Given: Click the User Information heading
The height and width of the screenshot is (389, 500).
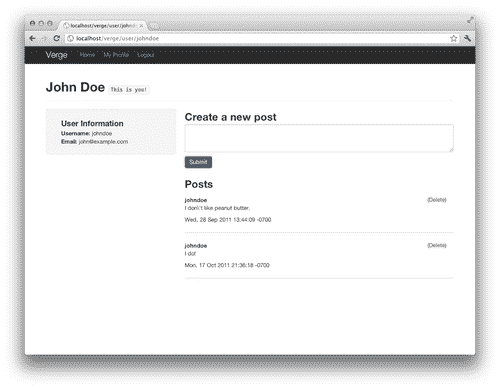Looking at the screenshot, I should click(92, 124).
